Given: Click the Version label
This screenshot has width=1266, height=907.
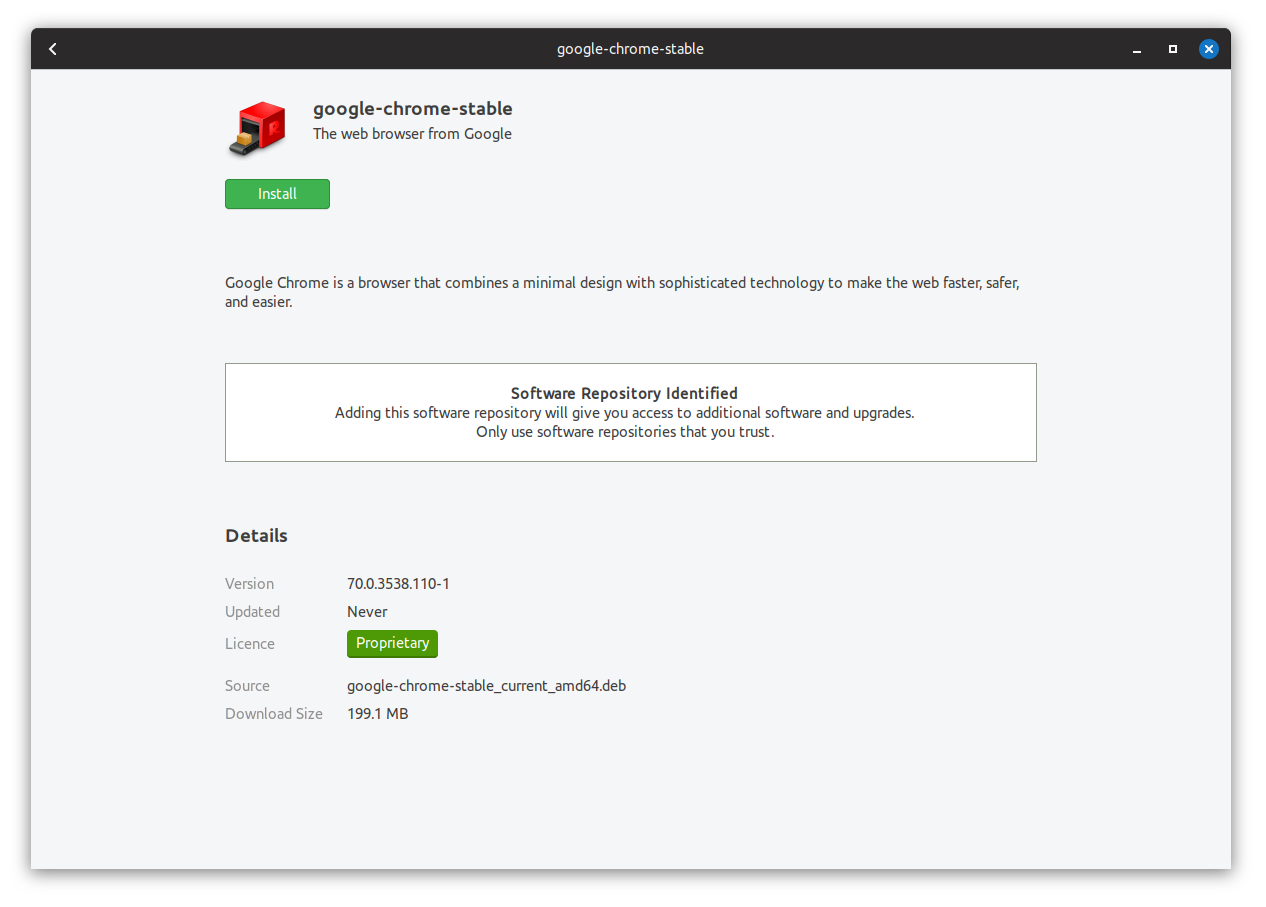Looking at the screenshot, I should pyautogui.click(x=249, y=584).
